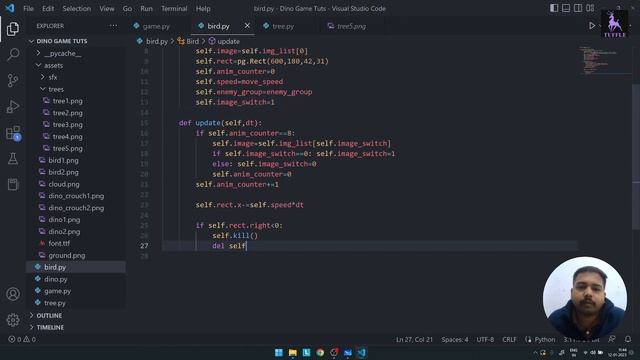Expand the TIMELINE section
Screen dimensions: 640x360
click(50, 327)
